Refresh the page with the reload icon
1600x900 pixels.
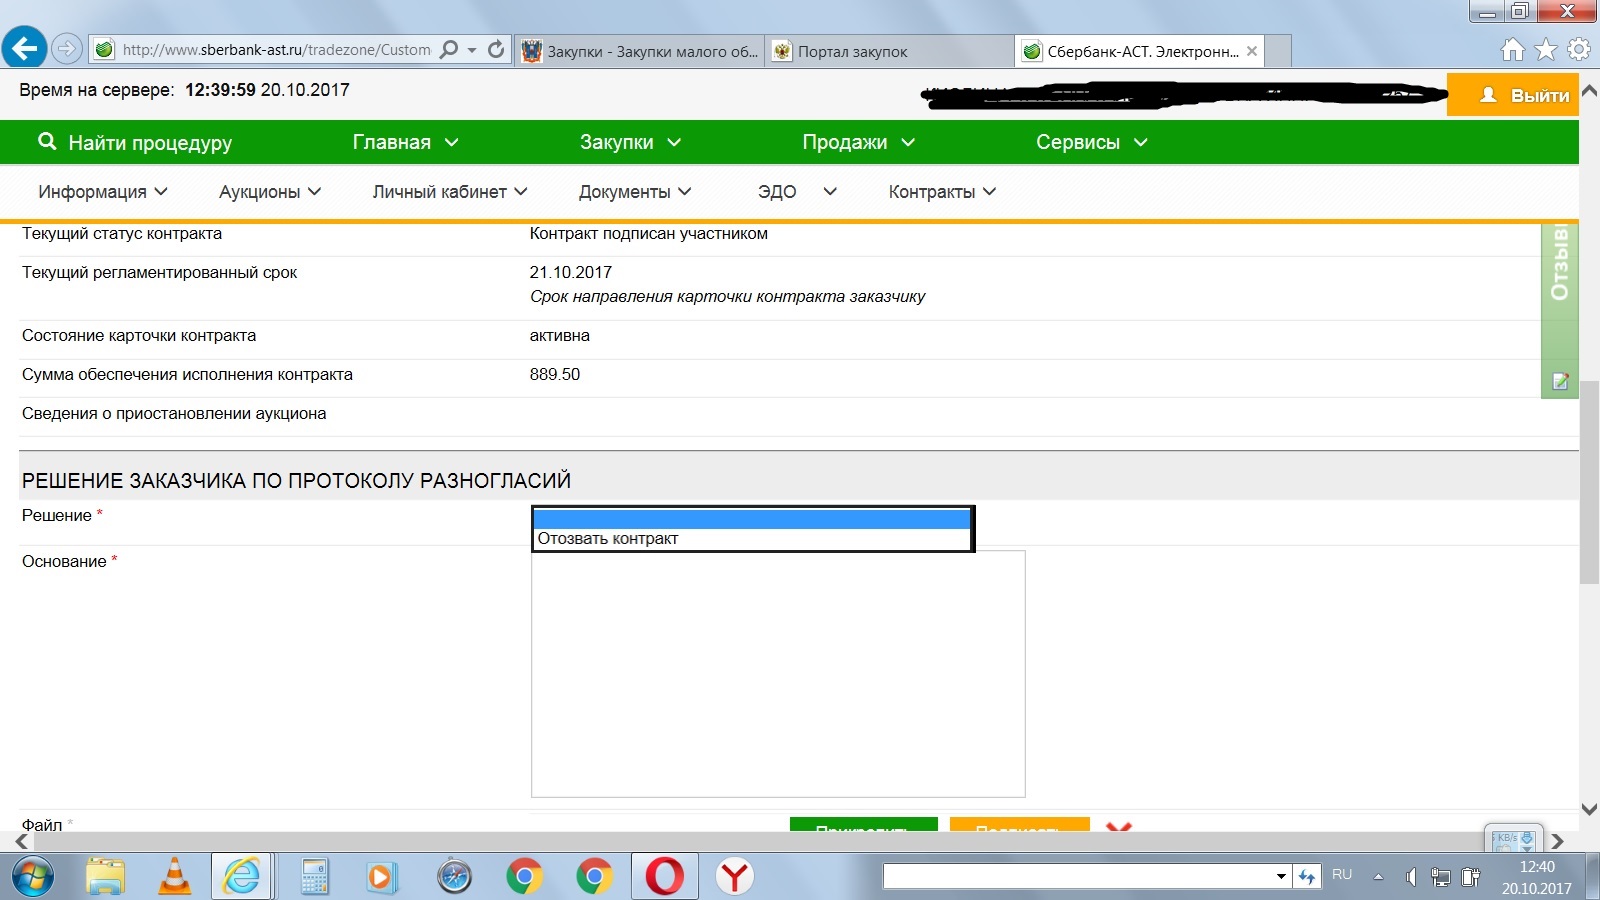point(496,49)
